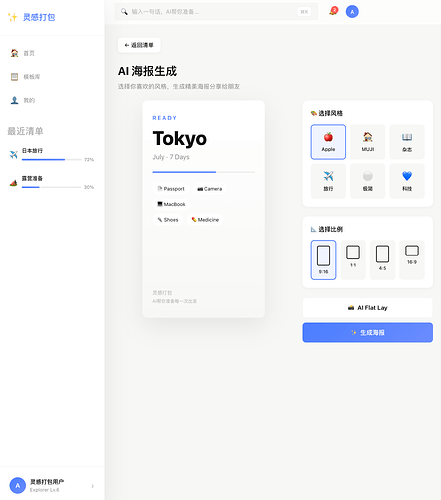Click the profile person icon
The image size is (441, 500).
point(14,100)
